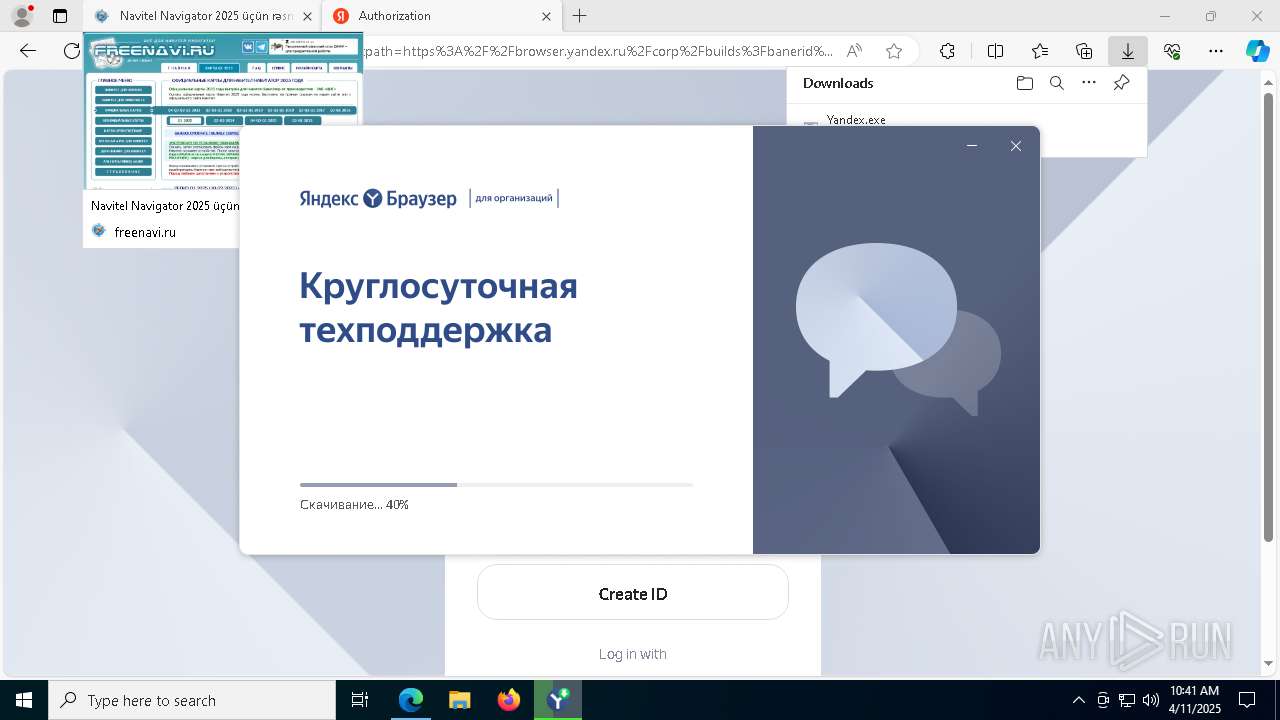Open the notification center icon
Image resolution: width=1280 pixels, height=720 pixels.
(1247, 700)
